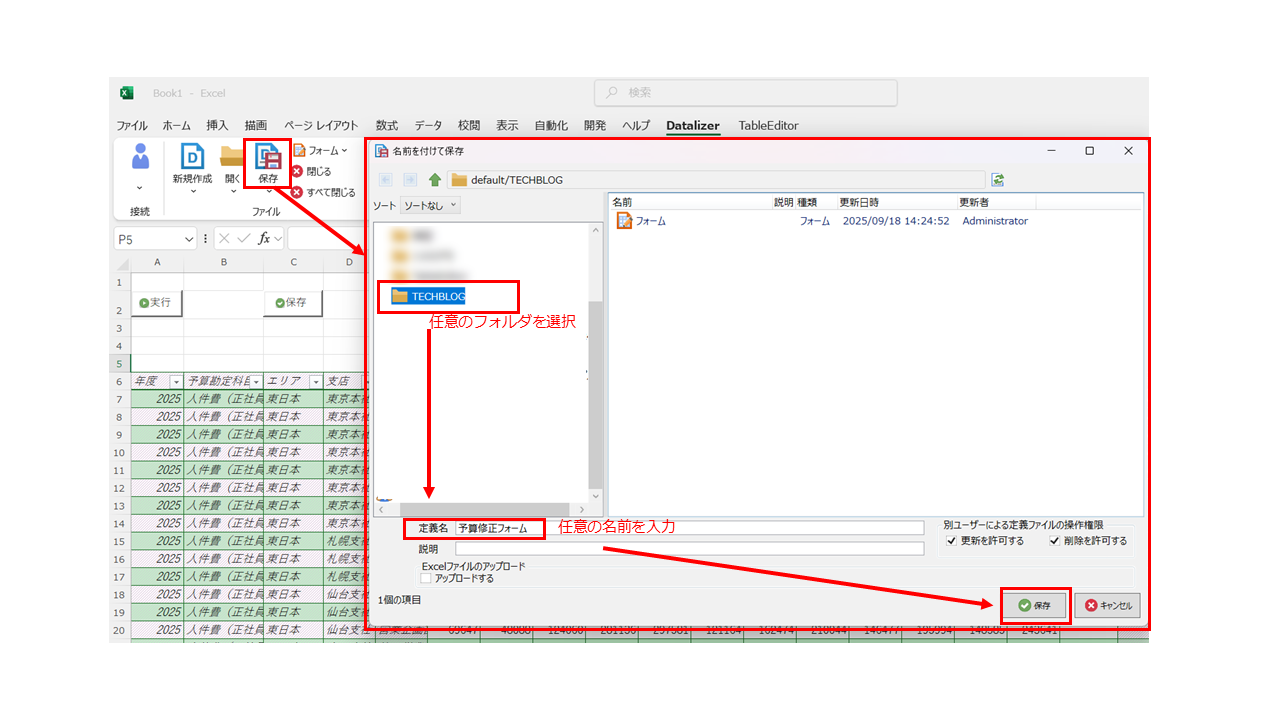Click the Datalizer 保存 ribbon icon
Screen dimensions: 1280x720
click(268, 158)
